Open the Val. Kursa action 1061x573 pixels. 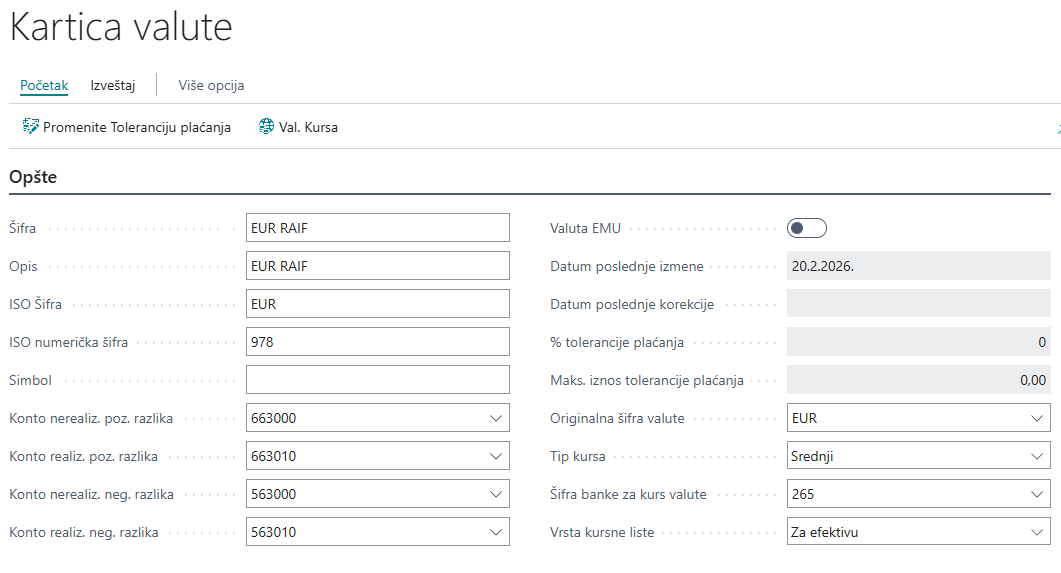308,127
